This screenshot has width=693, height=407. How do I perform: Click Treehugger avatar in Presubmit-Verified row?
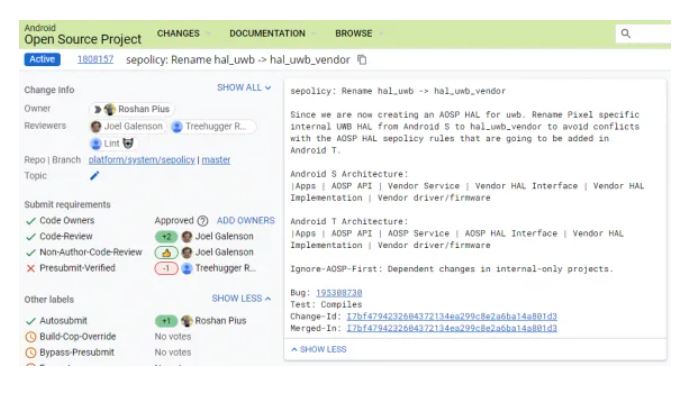coord(187,268)
